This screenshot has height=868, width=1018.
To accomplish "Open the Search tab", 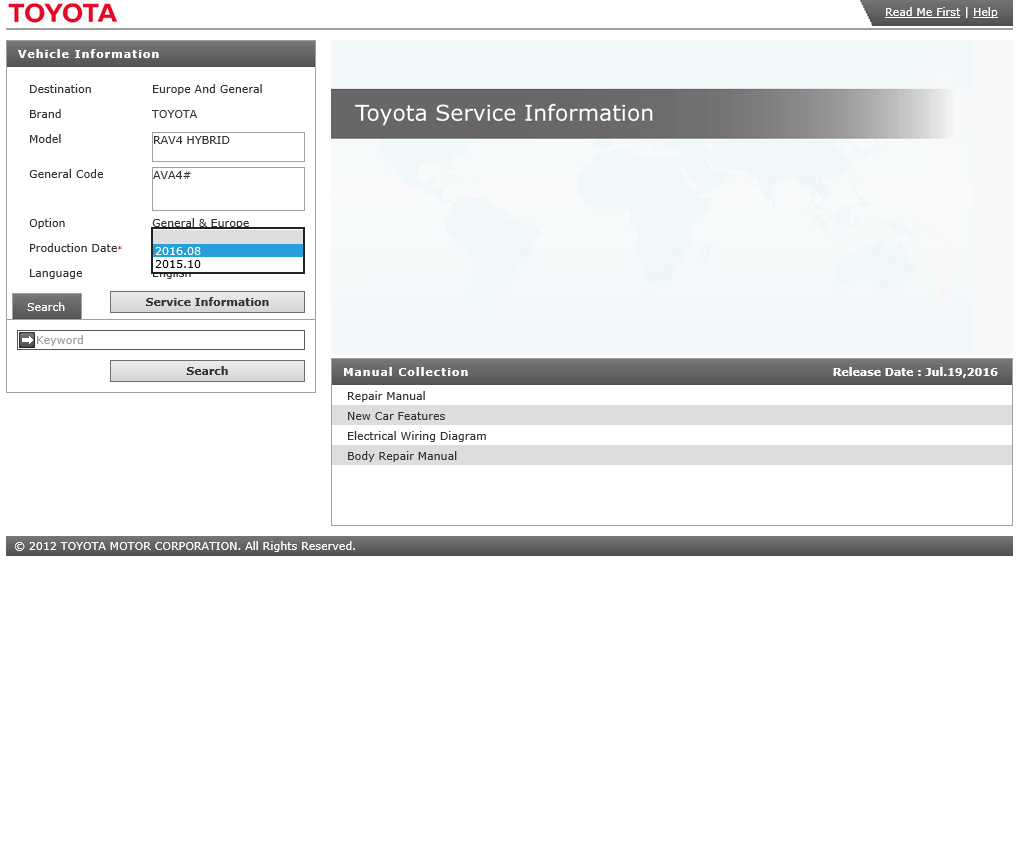I will click(47, 306).
